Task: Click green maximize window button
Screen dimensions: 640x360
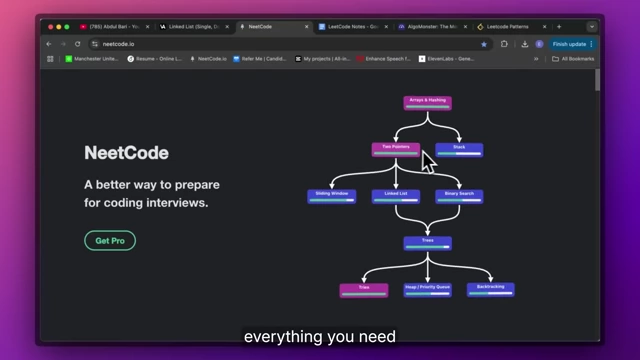Action: [x=67, y=27]
